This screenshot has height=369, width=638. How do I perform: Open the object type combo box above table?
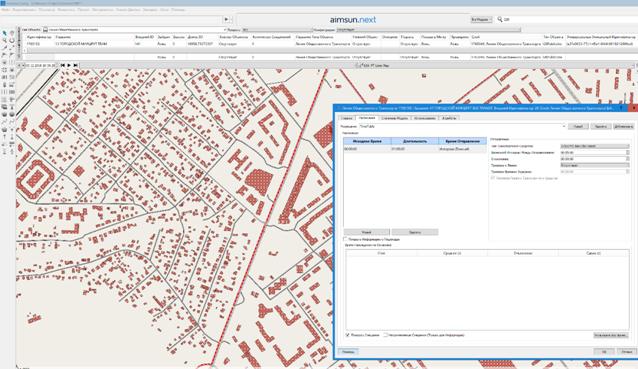(x=134, y=30)
